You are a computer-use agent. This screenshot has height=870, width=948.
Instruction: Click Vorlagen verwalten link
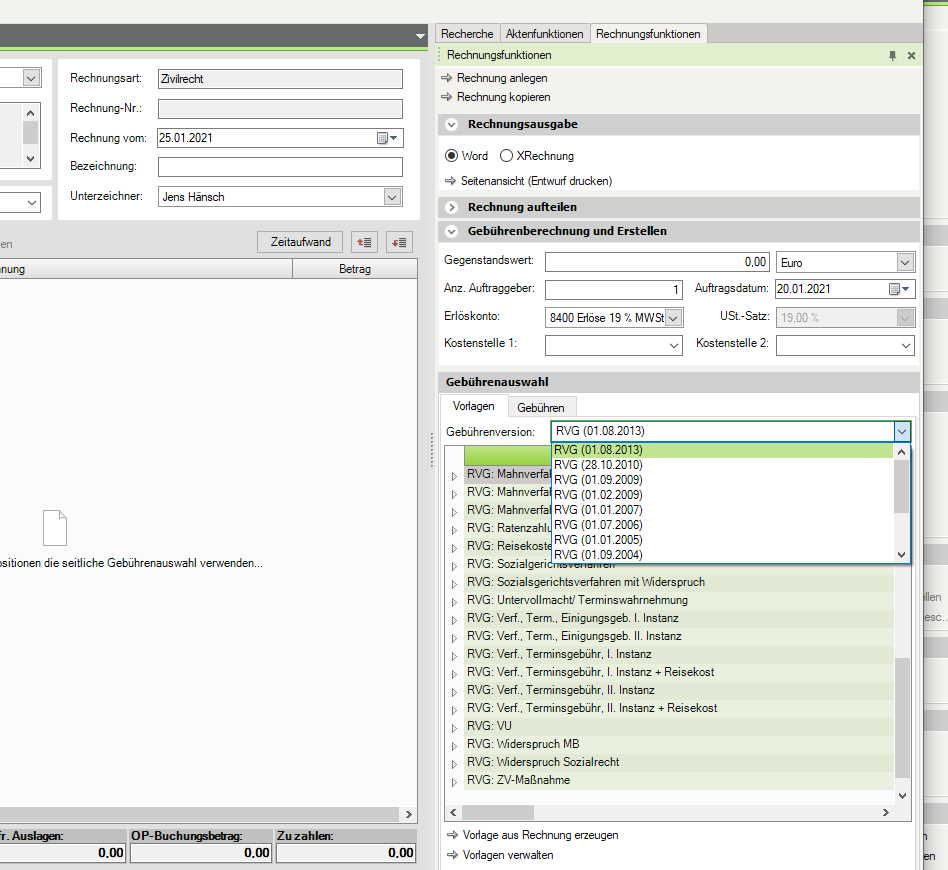507,855
